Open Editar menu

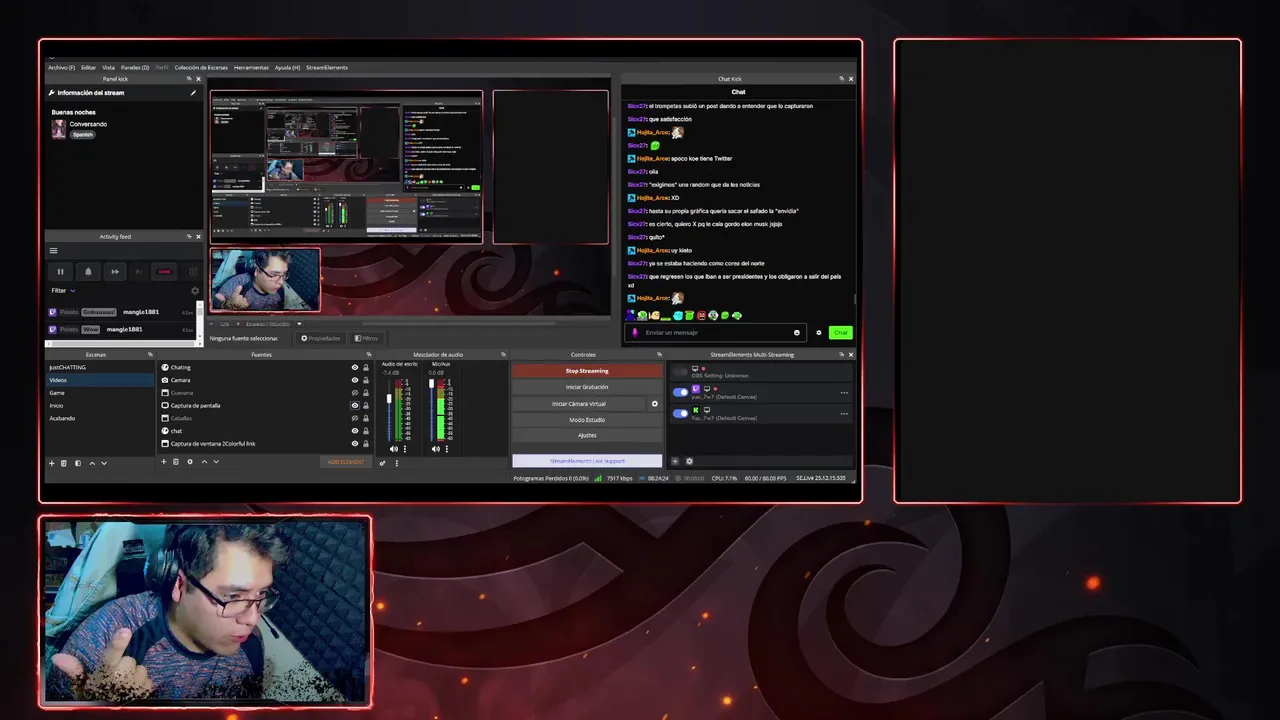89,67
